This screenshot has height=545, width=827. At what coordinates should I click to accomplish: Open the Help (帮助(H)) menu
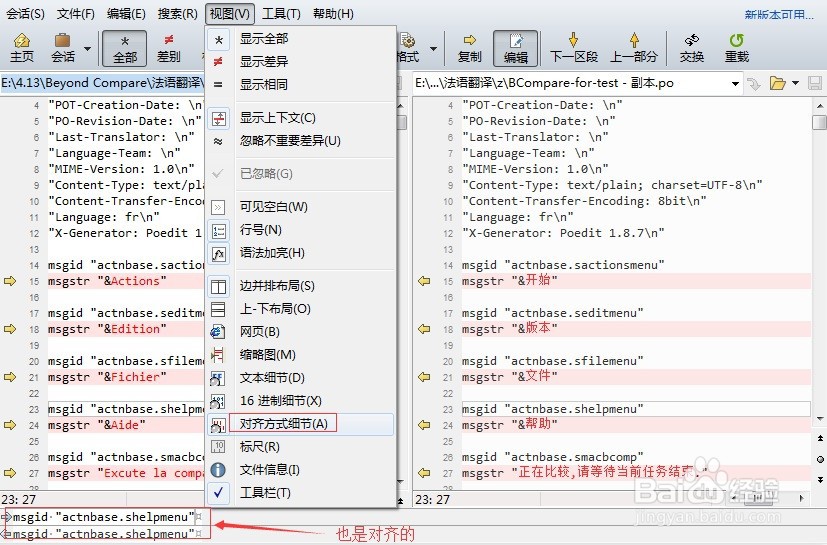[333, 14]
